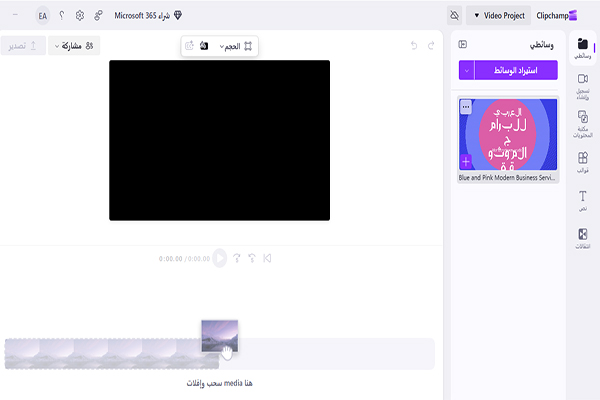
Task: Open the content library sidebar tab
Action: tap(582, 124)
